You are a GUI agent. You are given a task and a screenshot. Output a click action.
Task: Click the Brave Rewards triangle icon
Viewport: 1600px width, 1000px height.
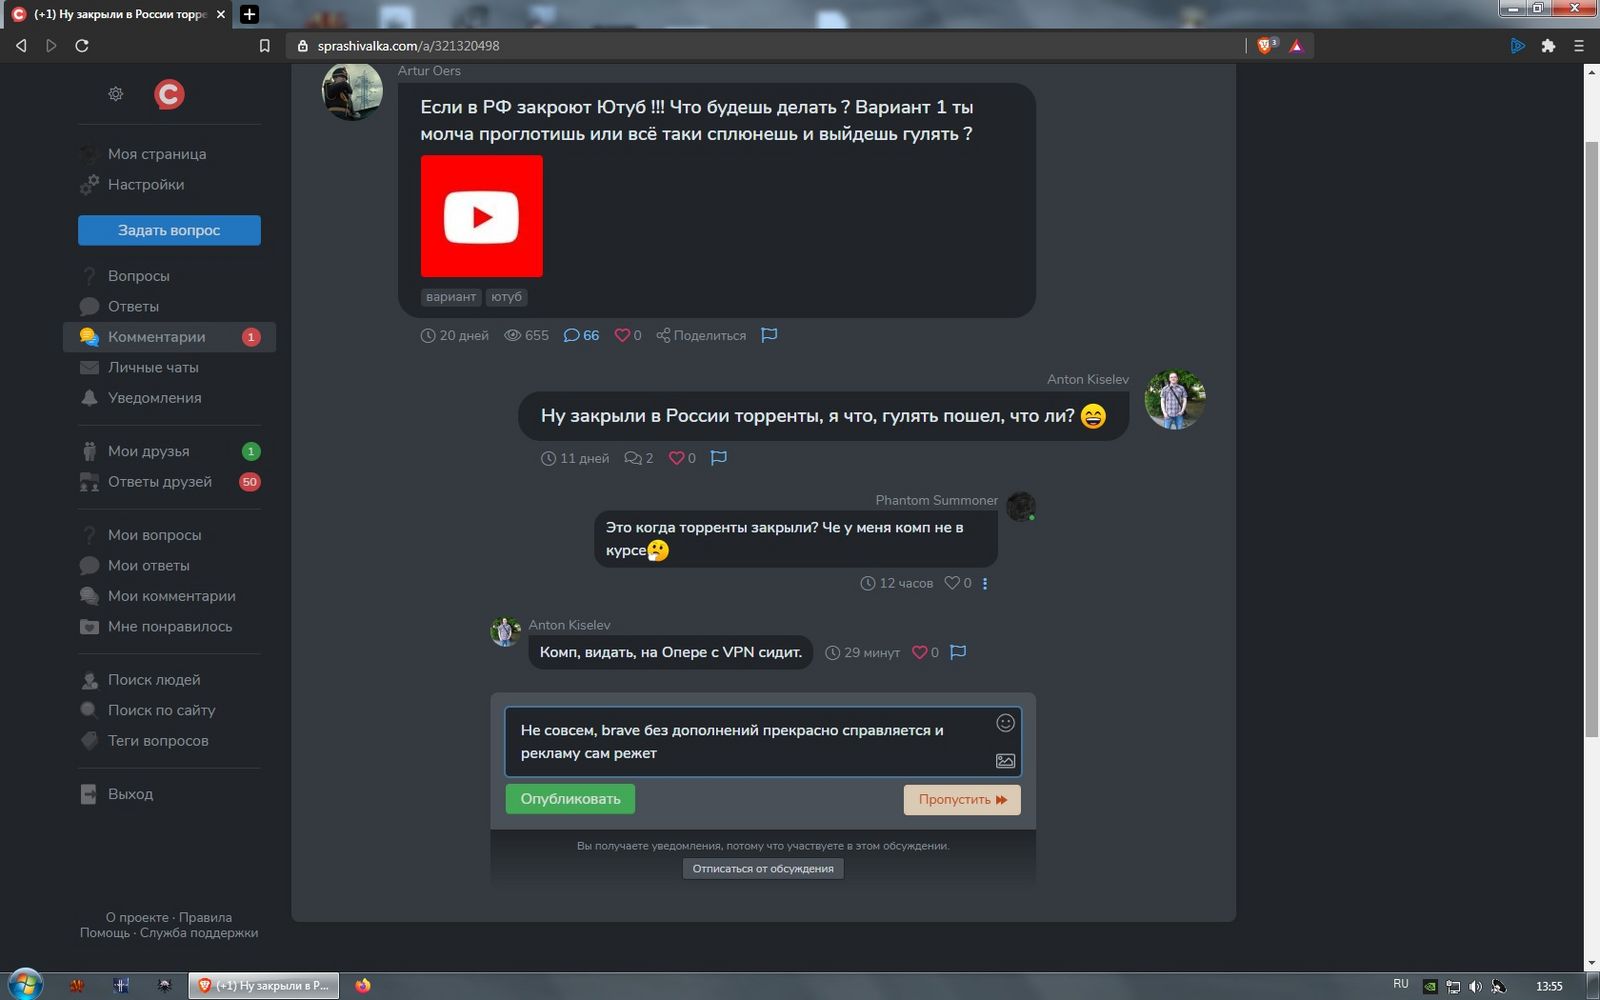1296,46
